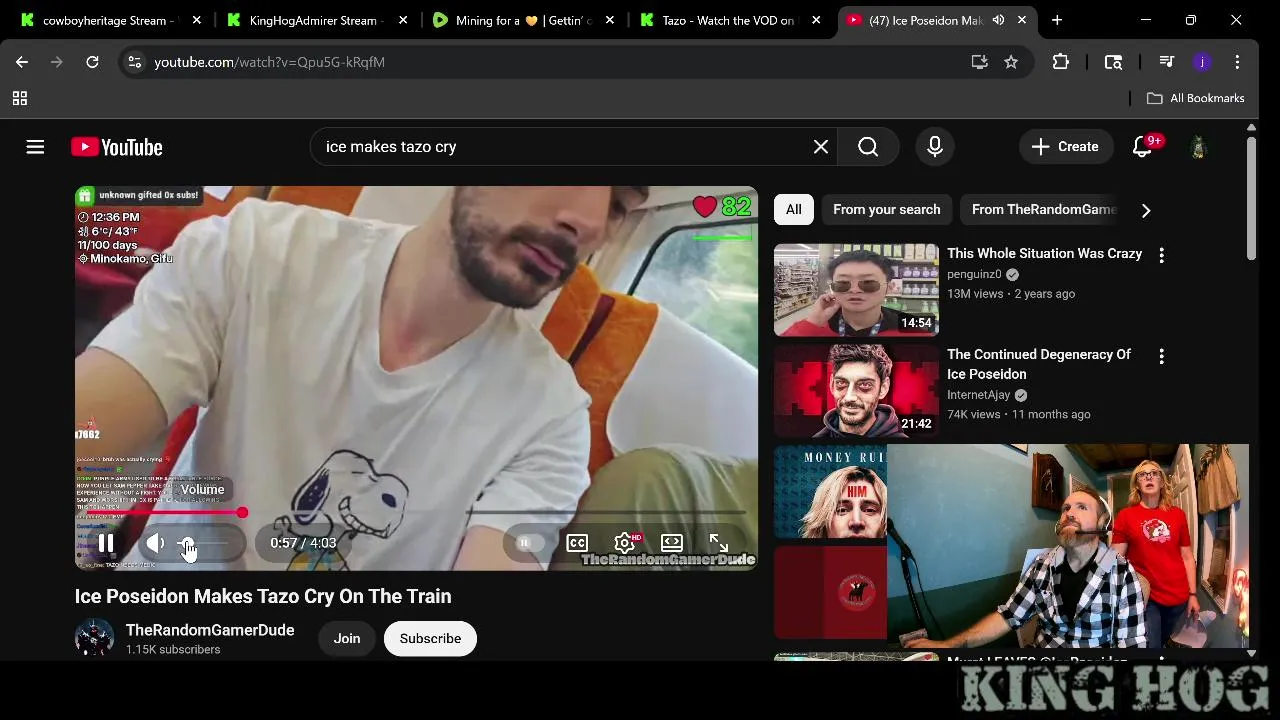Select the From your search chip
Image resolution: width=1280 pixels, height=720 pixels.
click(x=887, y=210)
